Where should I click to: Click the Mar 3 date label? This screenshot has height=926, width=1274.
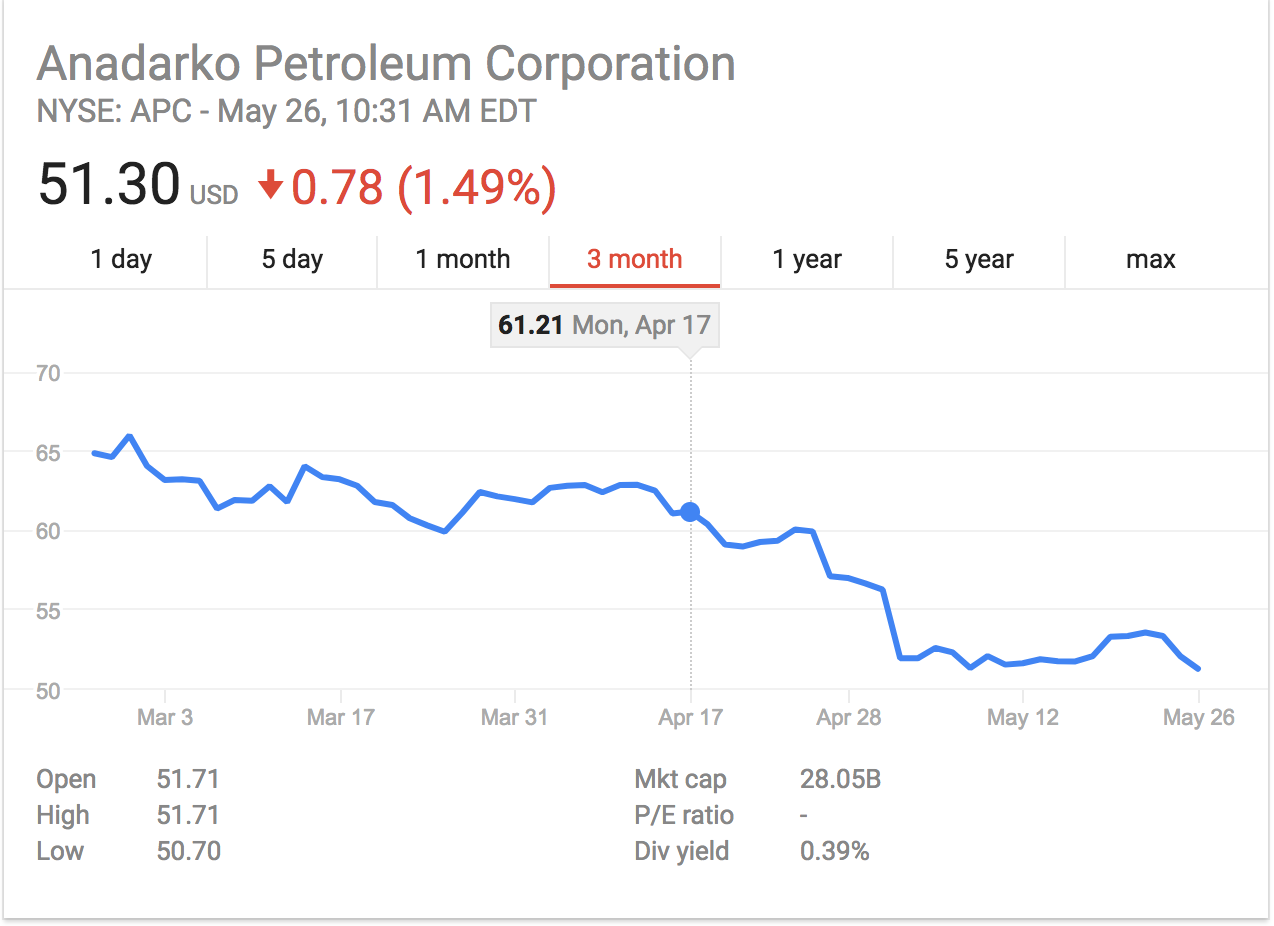(x=164, y=717)
